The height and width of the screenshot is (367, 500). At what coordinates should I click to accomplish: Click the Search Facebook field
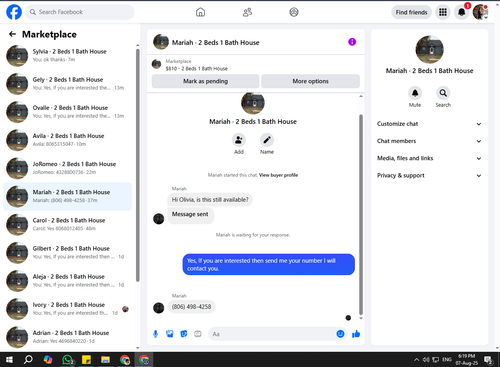[x=80, y=12]
